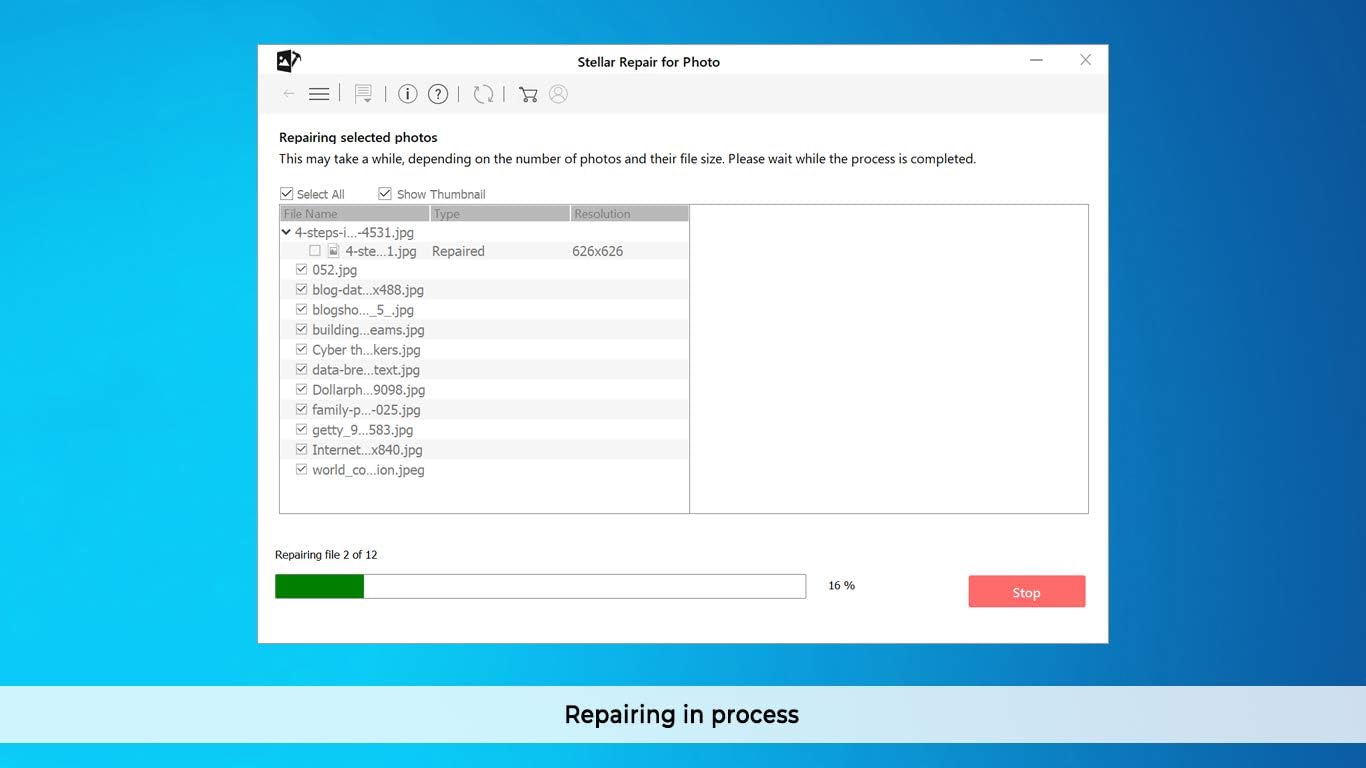The height and width of the screenshot is (768, 1366).
Task: Uncheck the family-p...-025.jpg checkbox
Action: coord(301,410)
